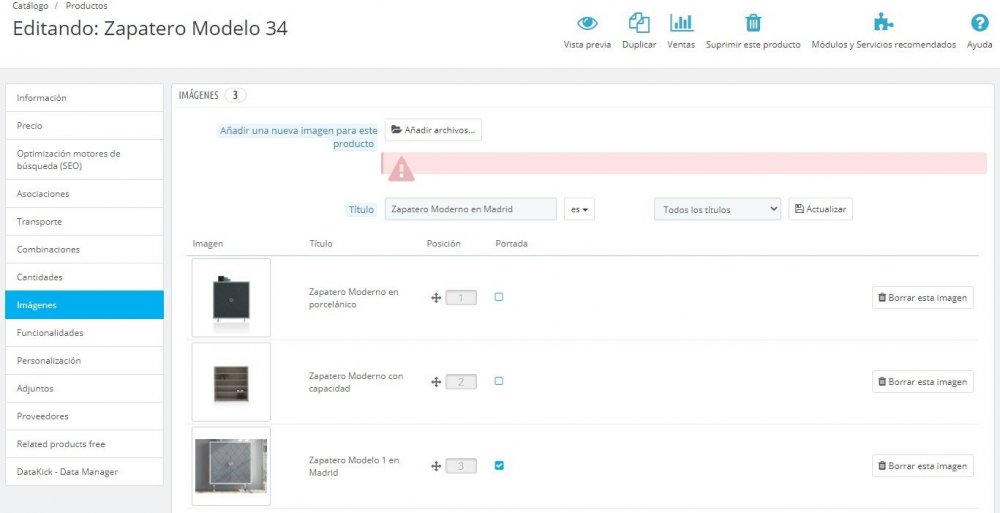
Task: Open the 'es' language dropdown
Action: pyautogui.click(x=579, y=209)
